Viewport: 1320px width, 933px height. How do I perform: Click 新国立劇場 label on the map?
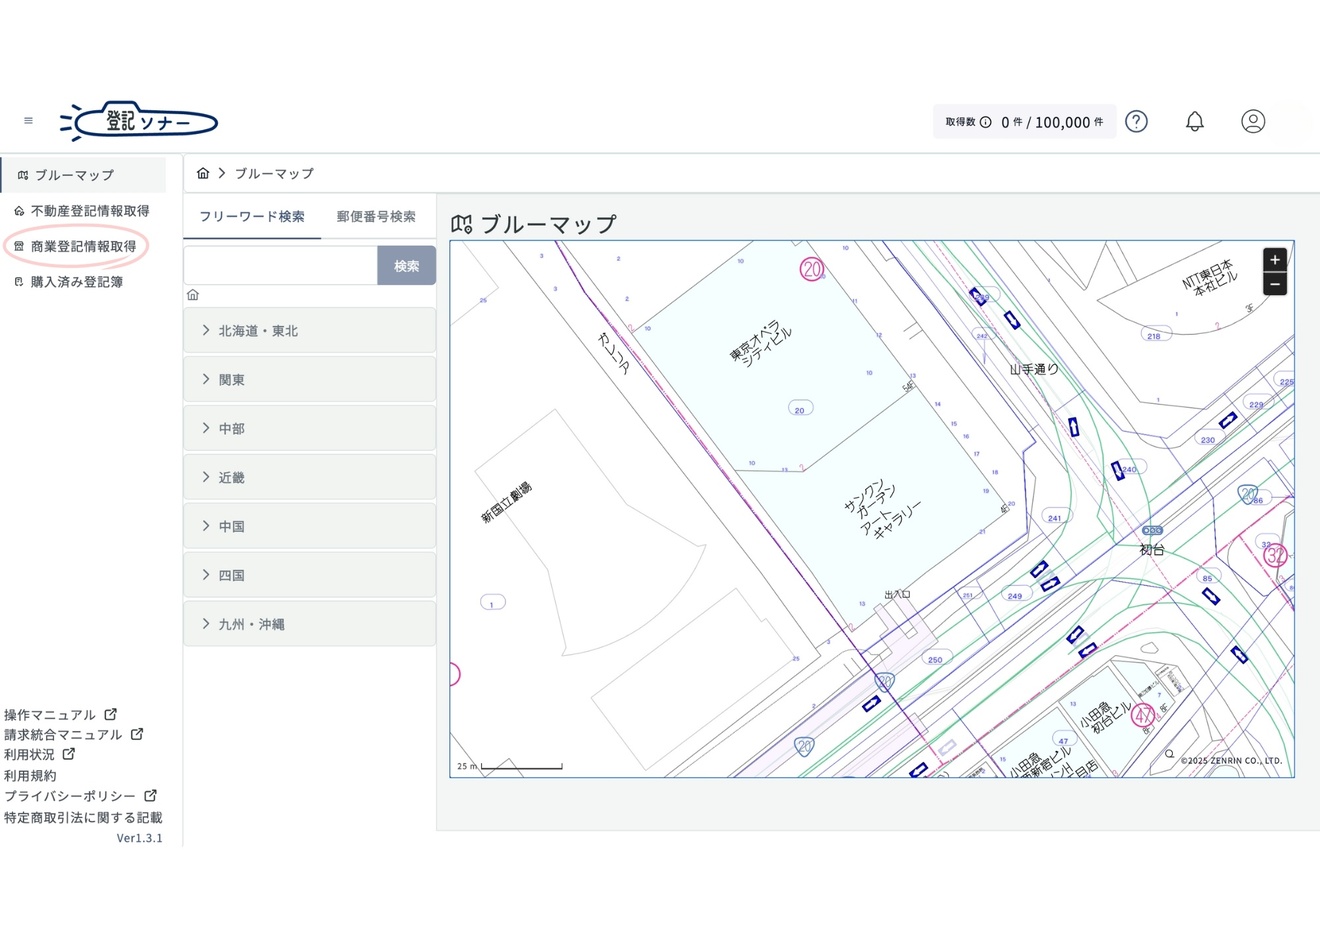(506, 503)
